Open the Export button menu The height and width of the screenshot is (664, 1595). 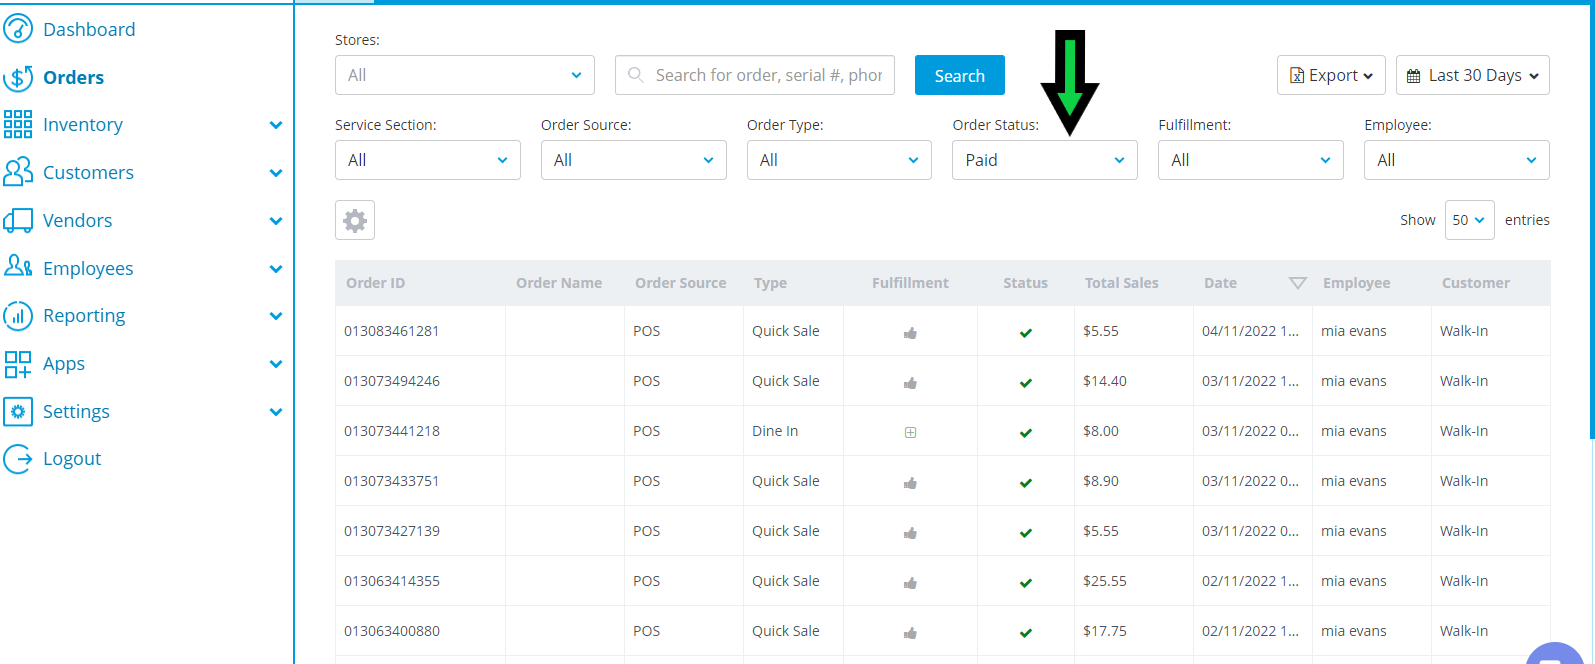click(1330, 75)
